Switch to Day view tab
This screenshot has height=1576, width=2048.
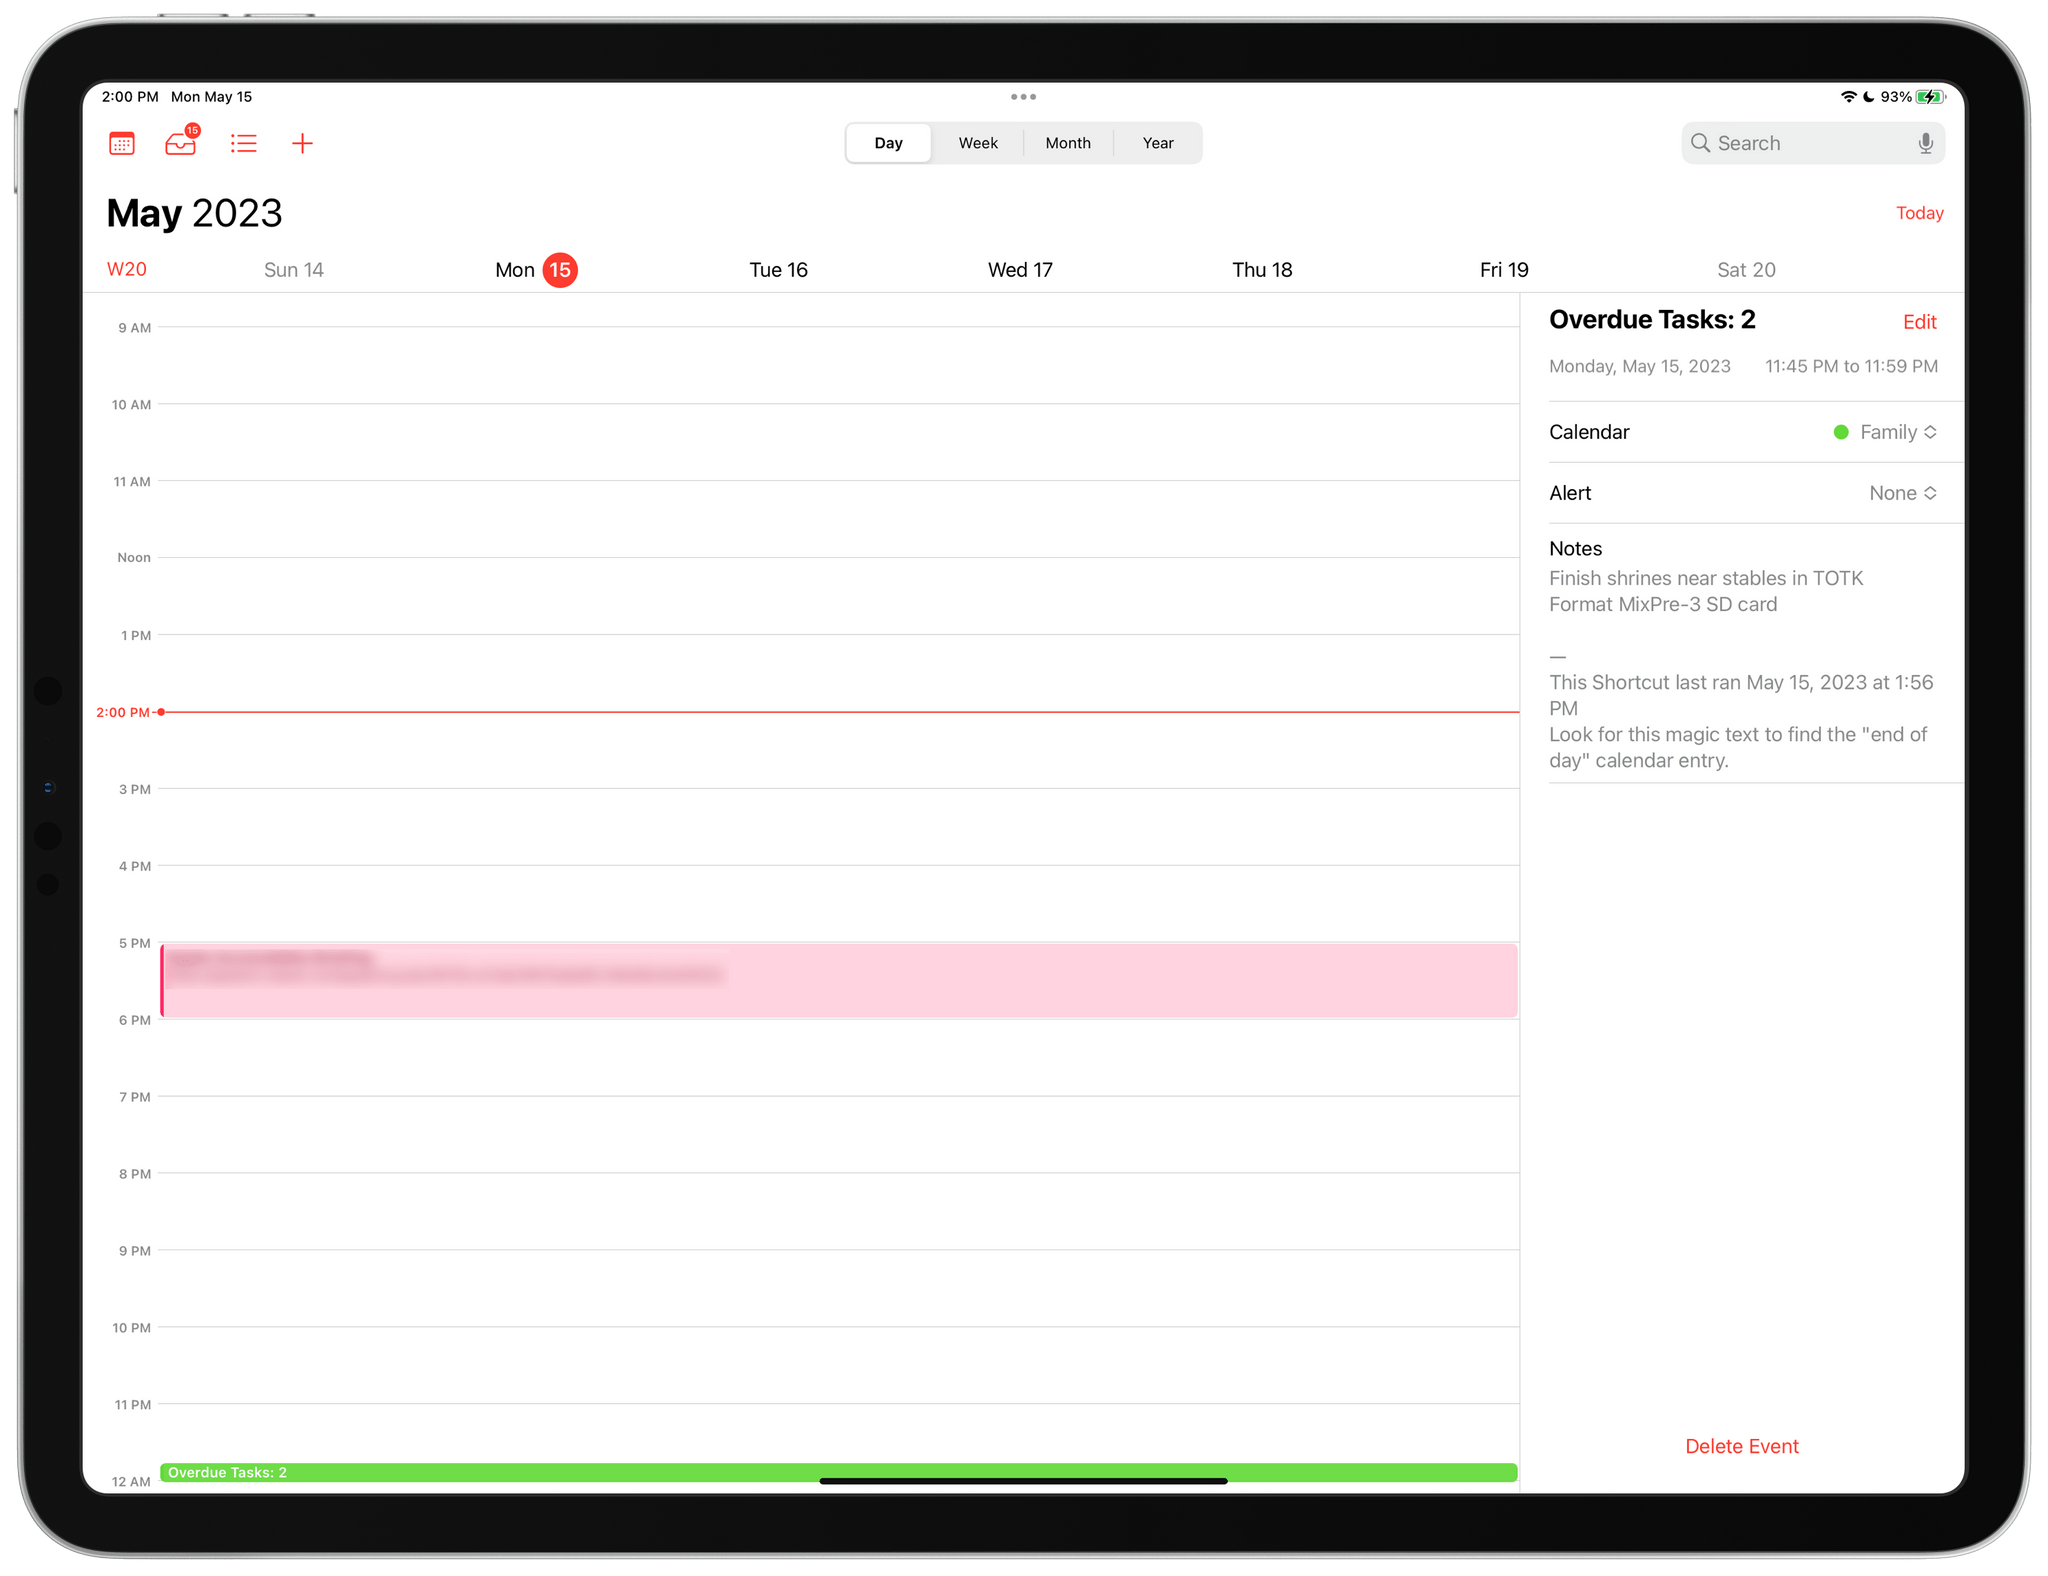pos(889,142)
